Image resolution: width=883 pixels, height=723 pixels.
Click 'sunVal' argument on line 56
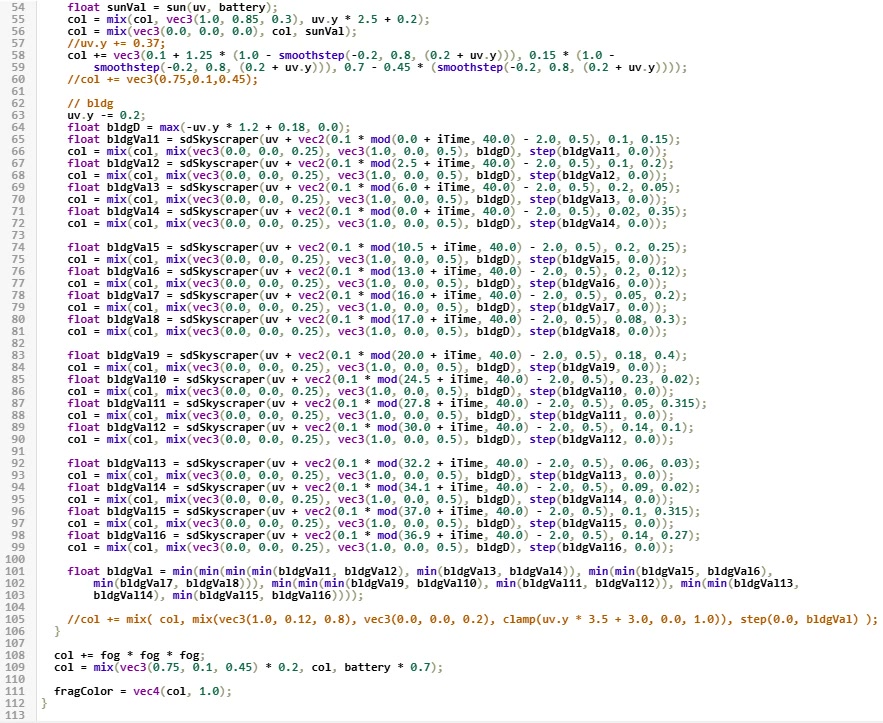coord(324,32)
